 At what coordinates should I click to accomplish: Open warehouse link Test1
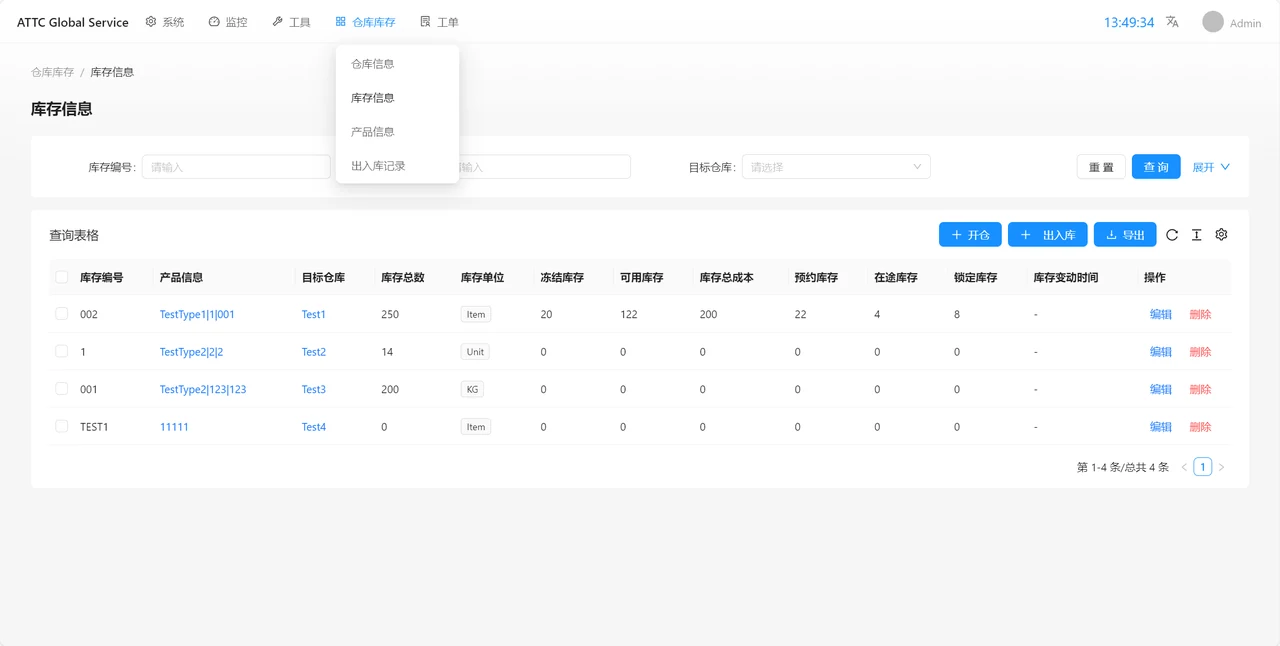314,314
